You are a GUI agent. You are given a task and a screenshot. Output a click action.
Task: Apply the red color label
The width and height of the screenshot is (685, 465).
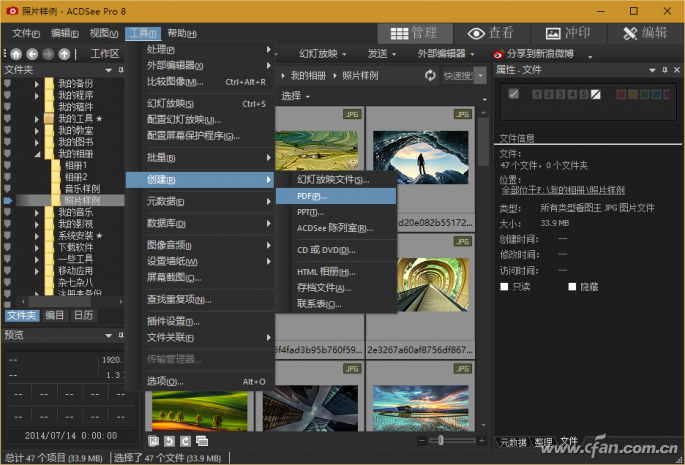[x=621, y=94]
